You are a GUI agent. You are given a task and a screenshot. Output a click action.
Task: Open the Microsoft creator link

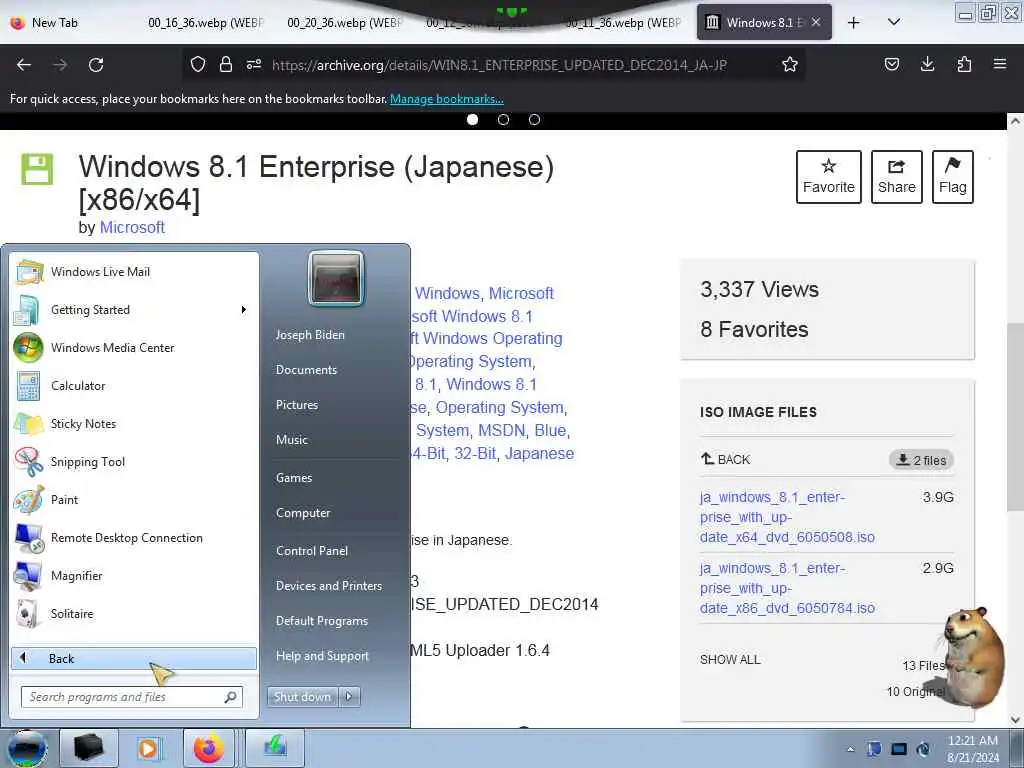(132, 227)
